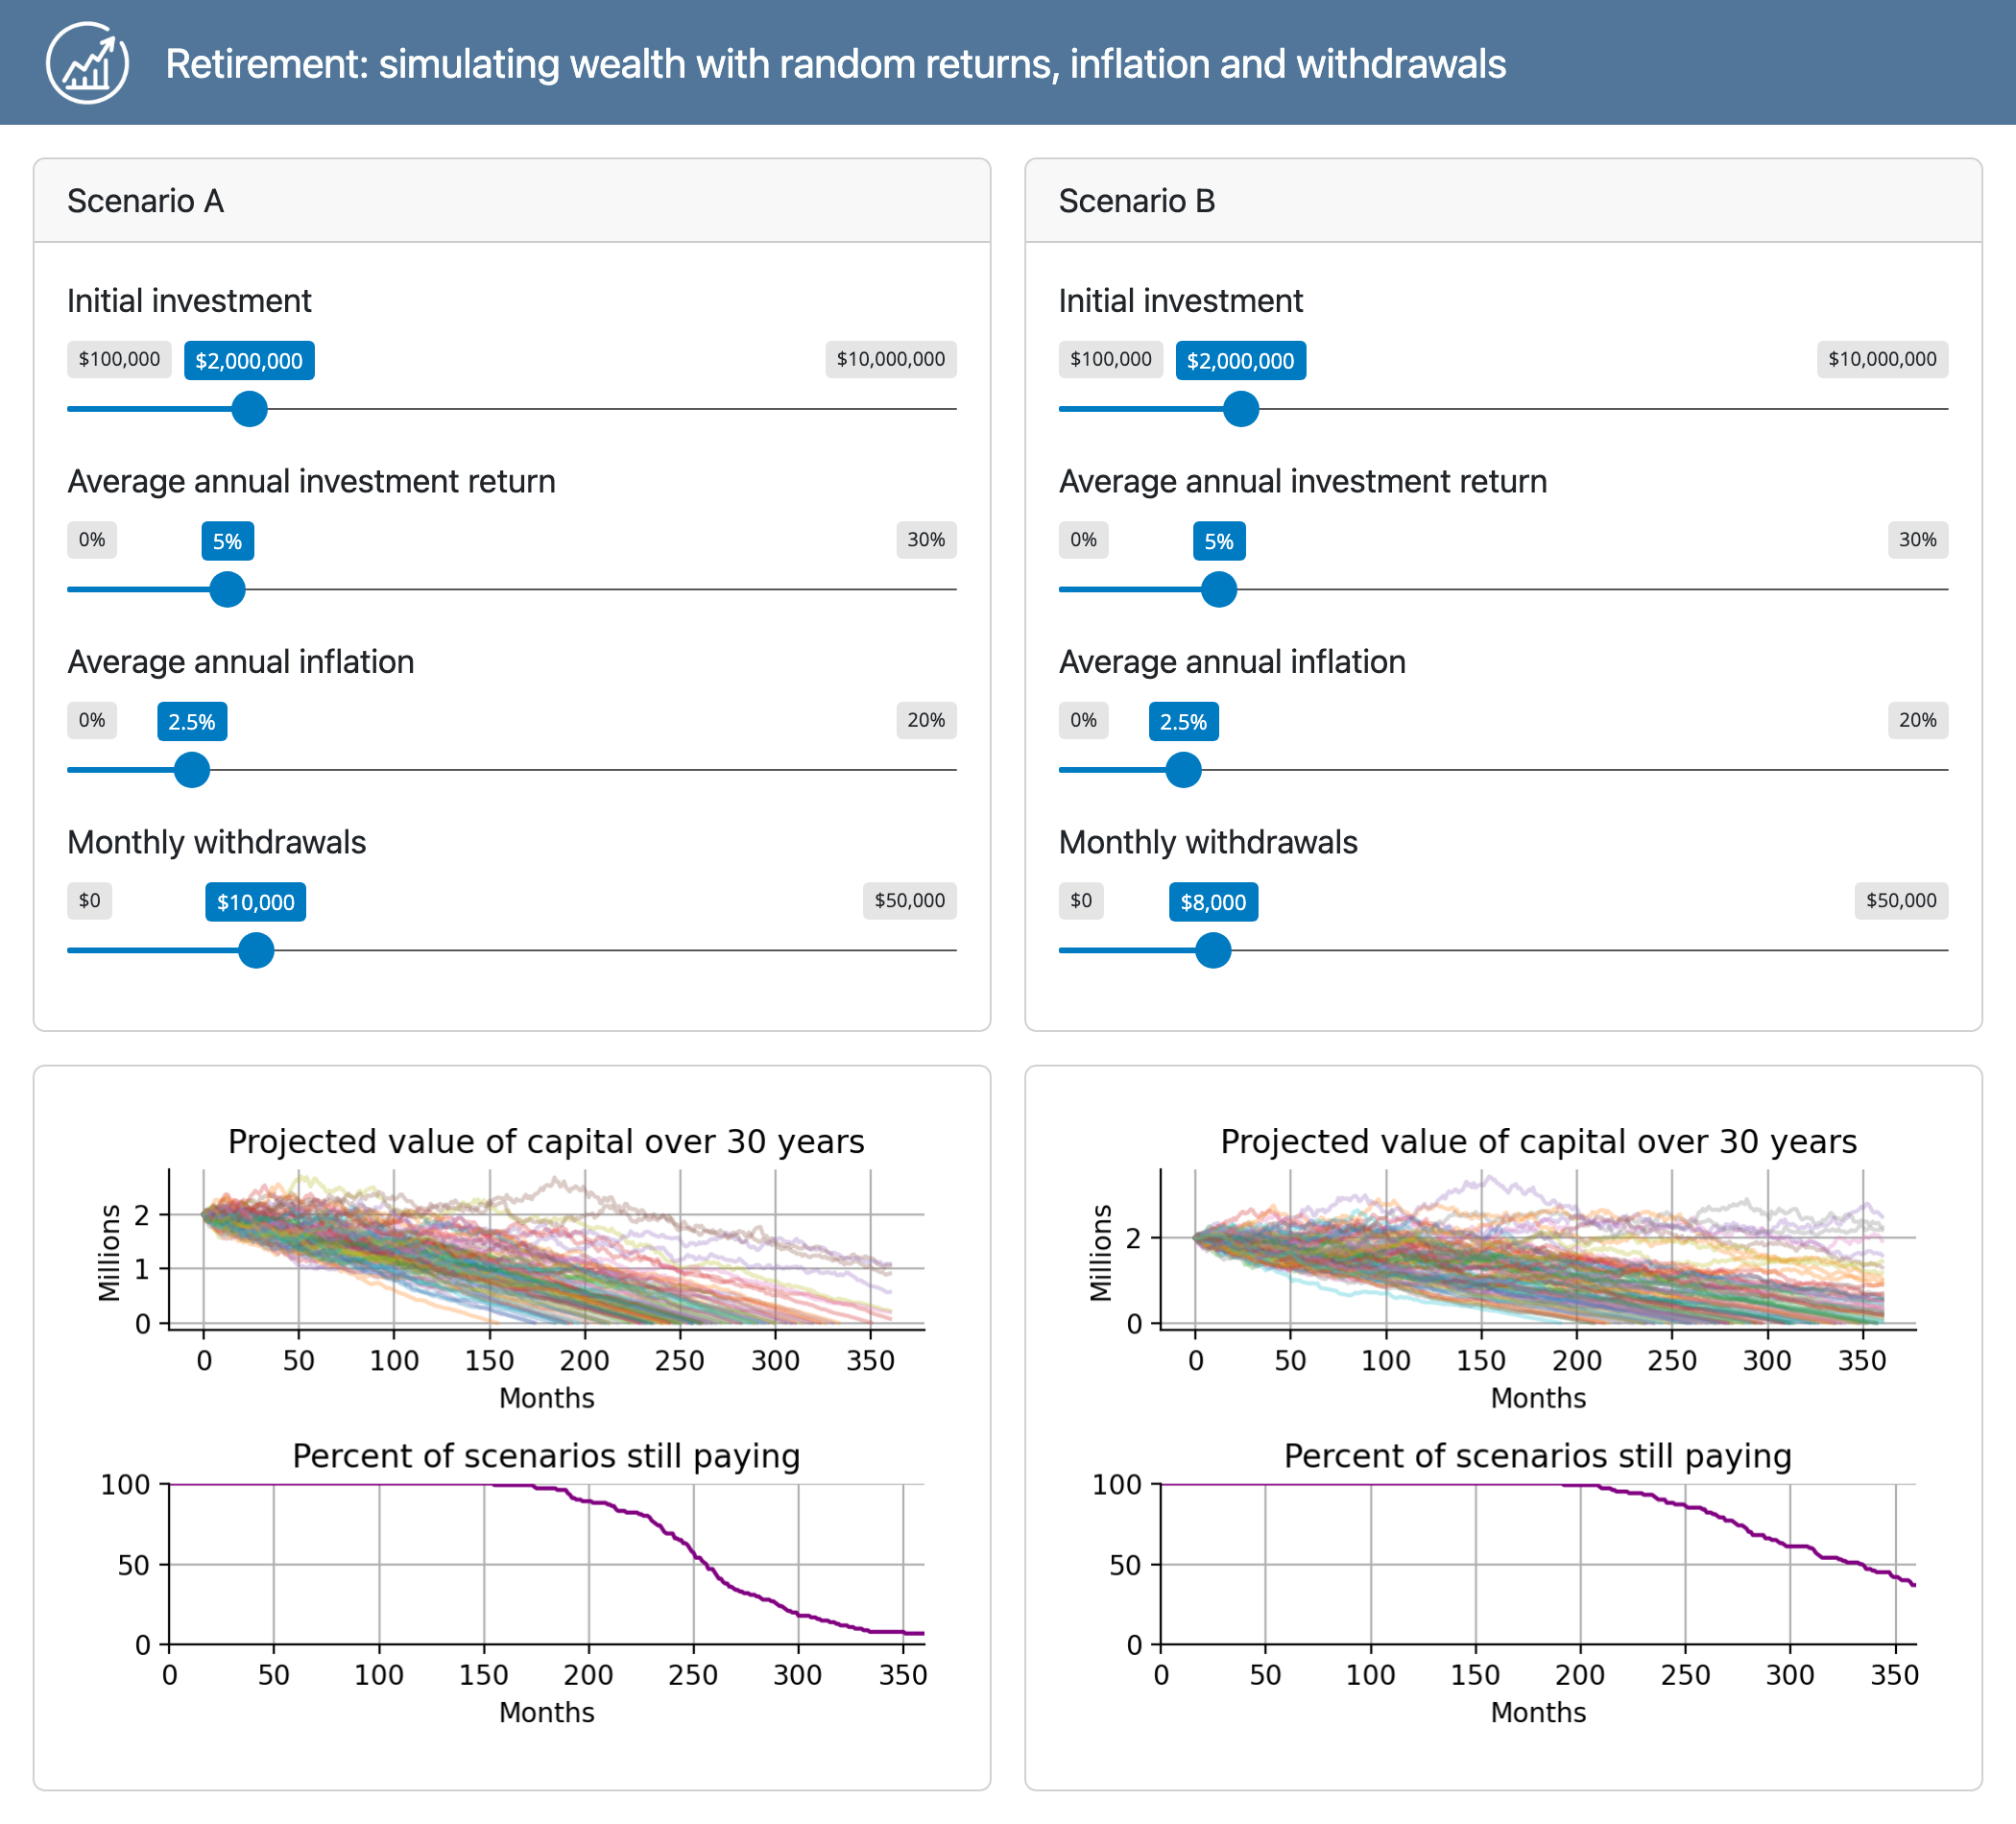Move Scenario B average annual inflation slider
Image resolution: width=2016 pixels, height=1824 pixels.
(x=1184, y=771)
